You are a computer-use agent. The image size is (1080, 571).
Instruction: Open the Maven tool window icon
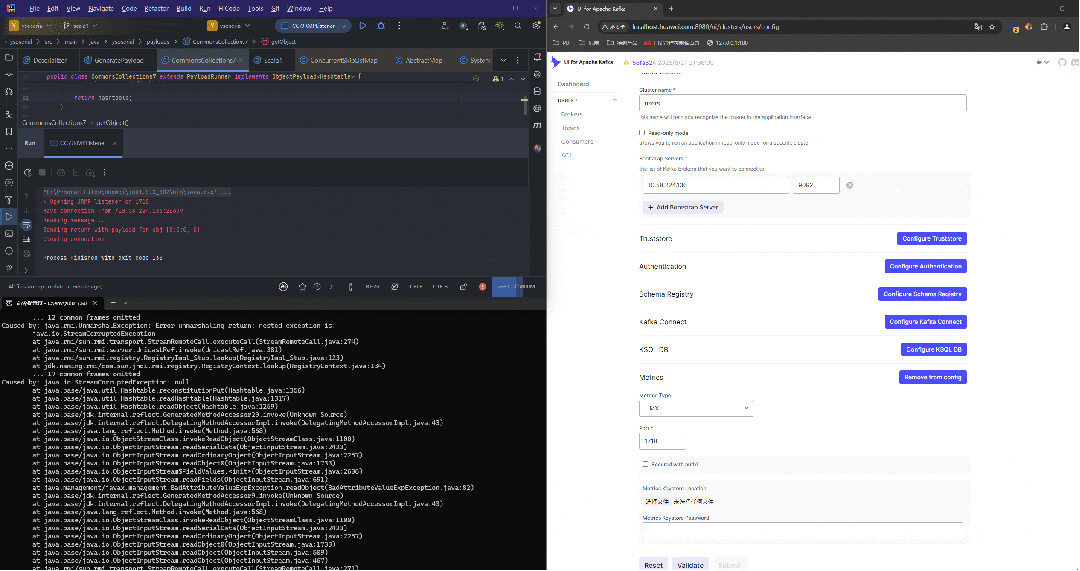tap(537, 125)
